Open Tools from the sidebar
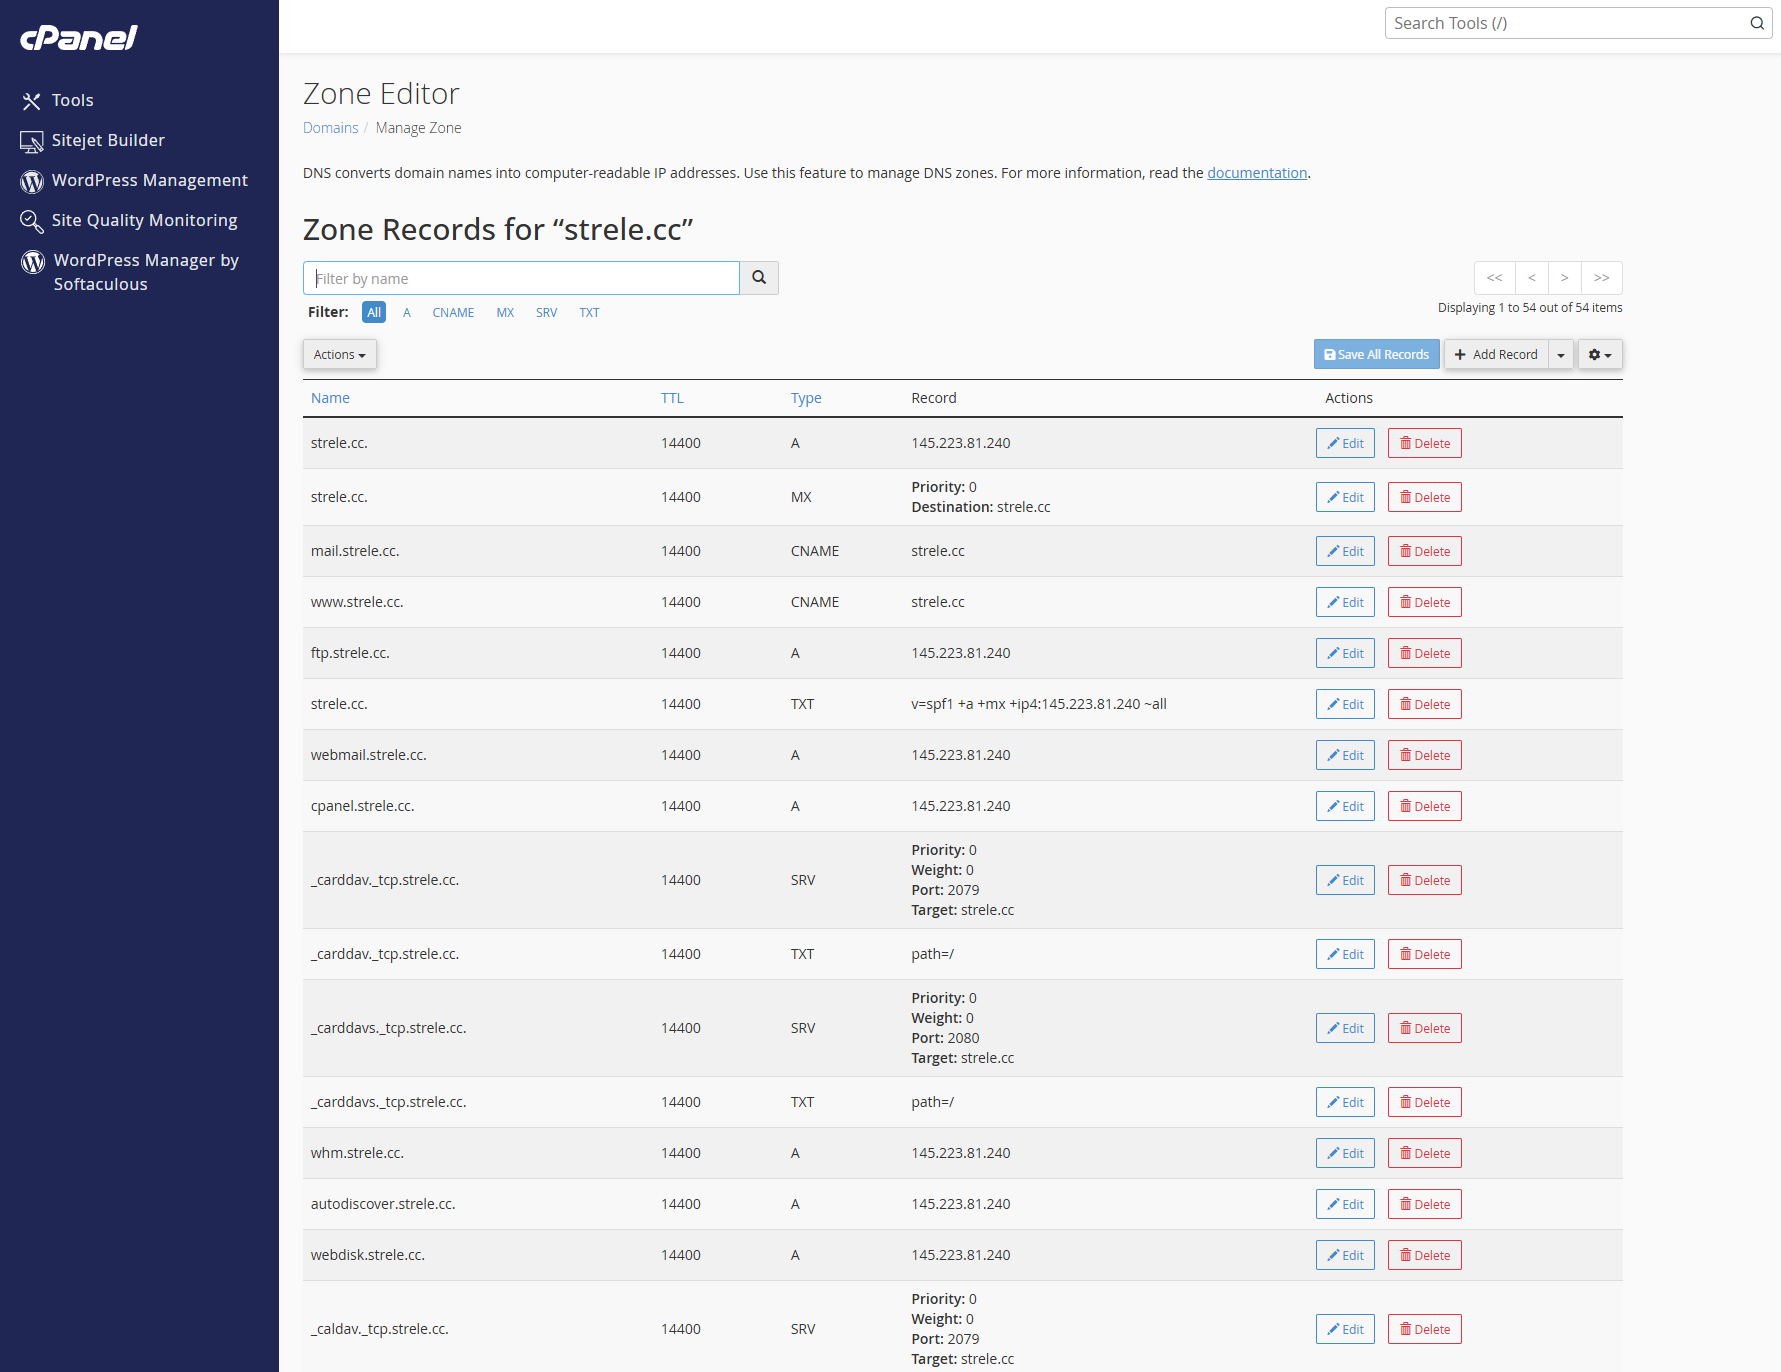This screenshot has height=1372, width=1781. click(72, 100)
